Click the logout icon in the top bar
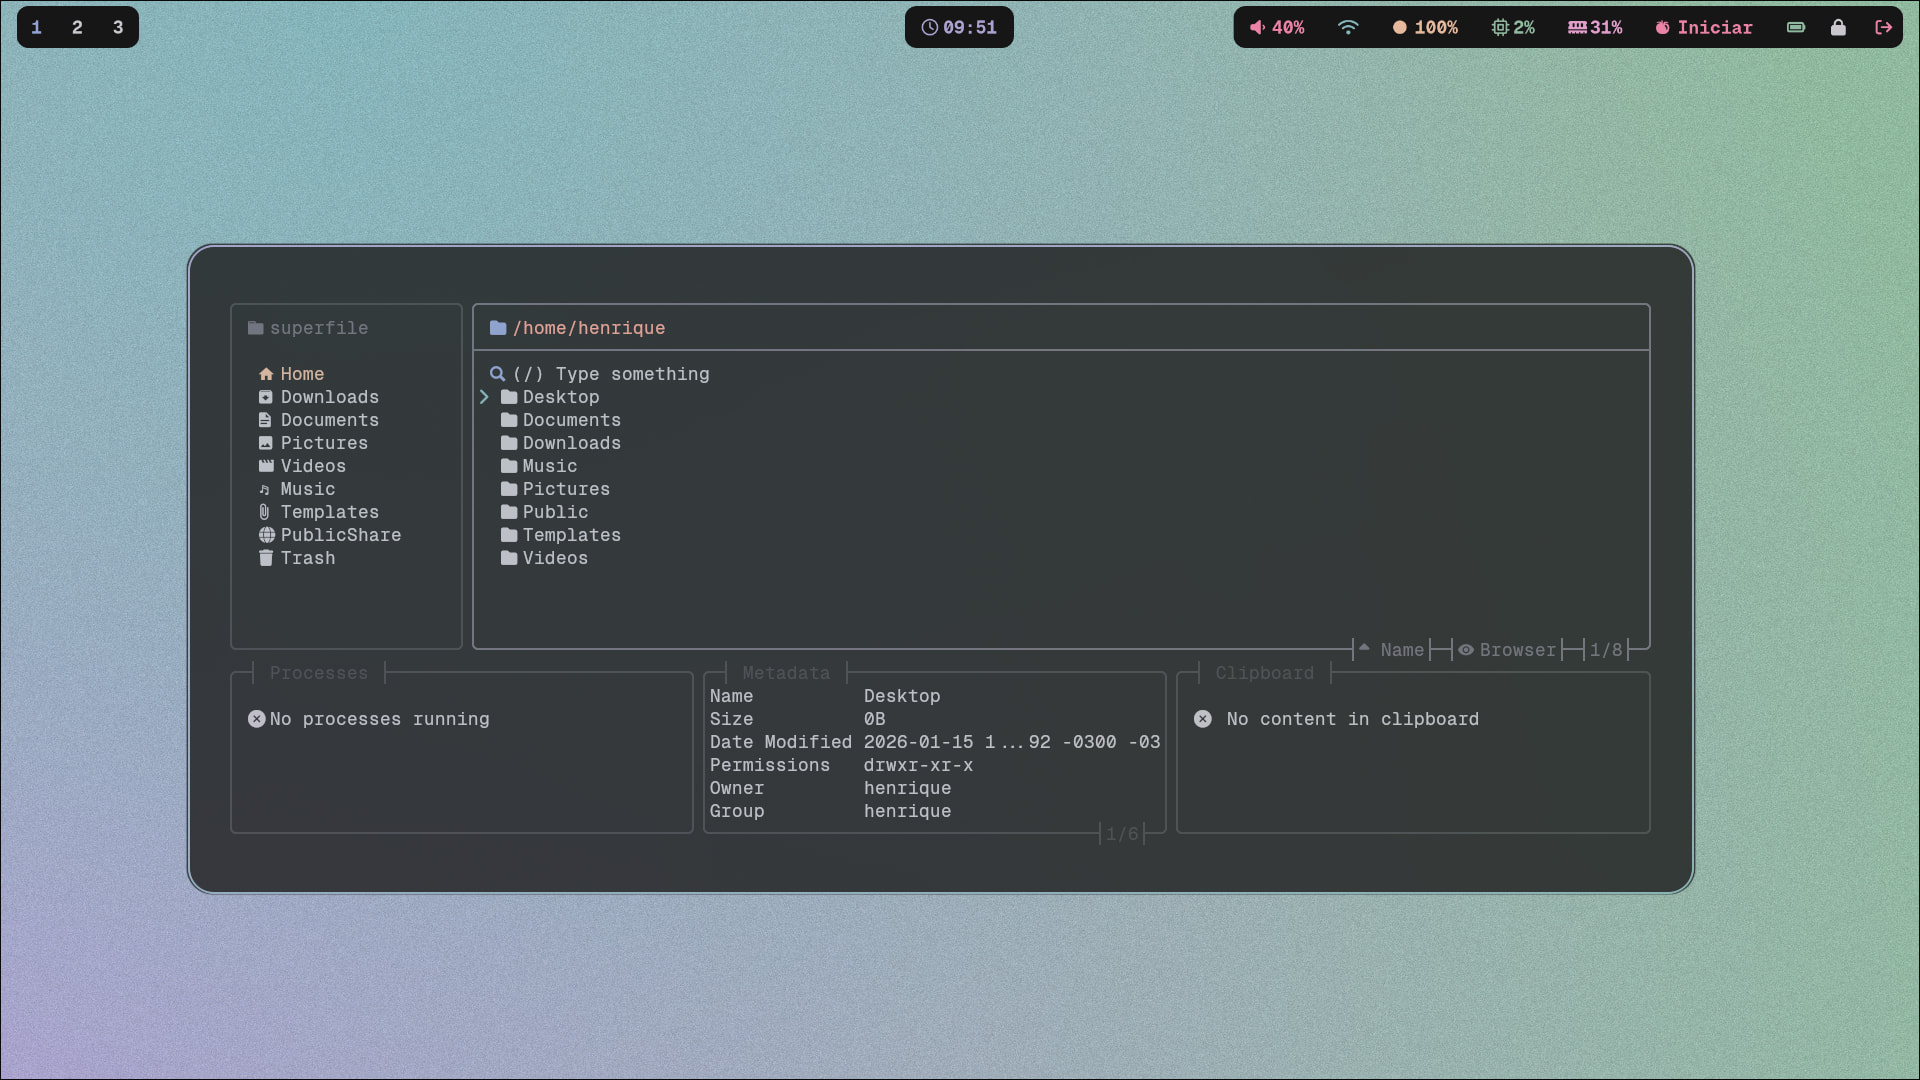The height and width of the screenshot is (1080, 1920). [1883, 27]
